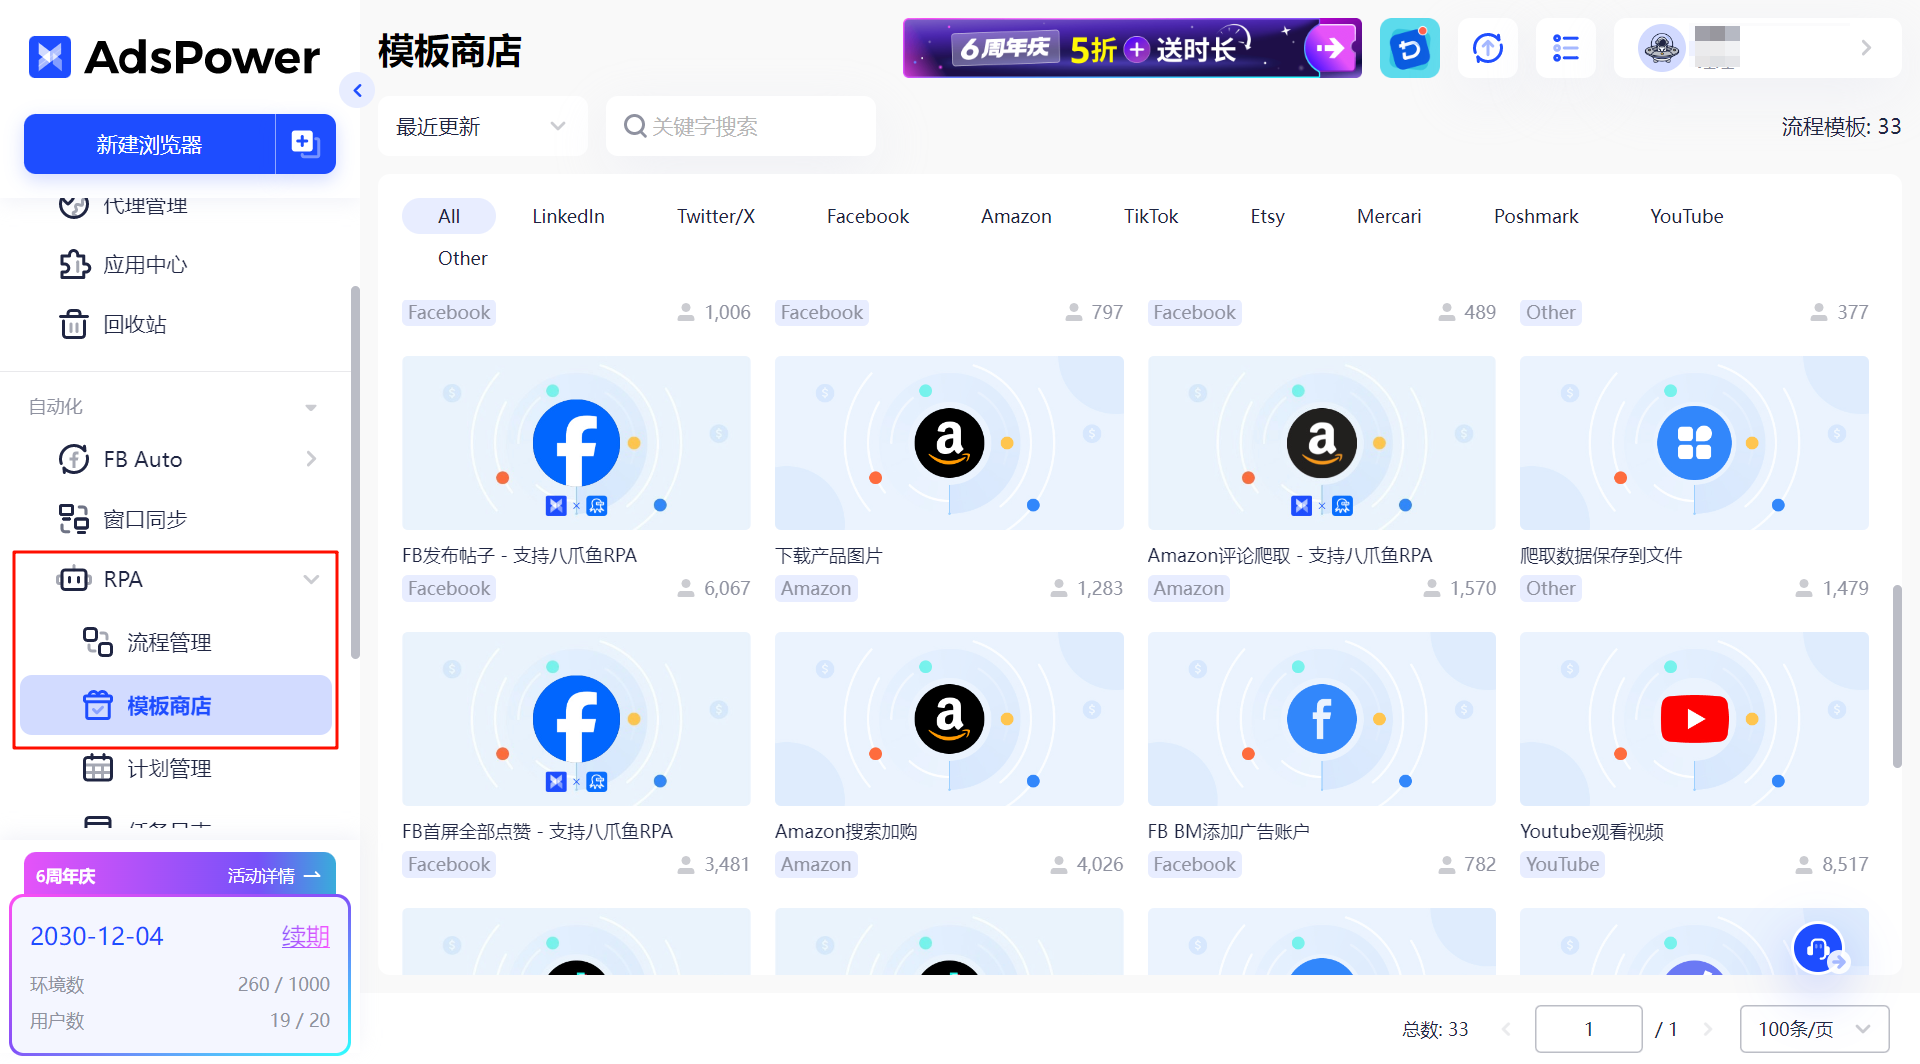Open 活动详情 anniversary details link
This screenshot has height=1064, width=1920.
coord(273,876)
